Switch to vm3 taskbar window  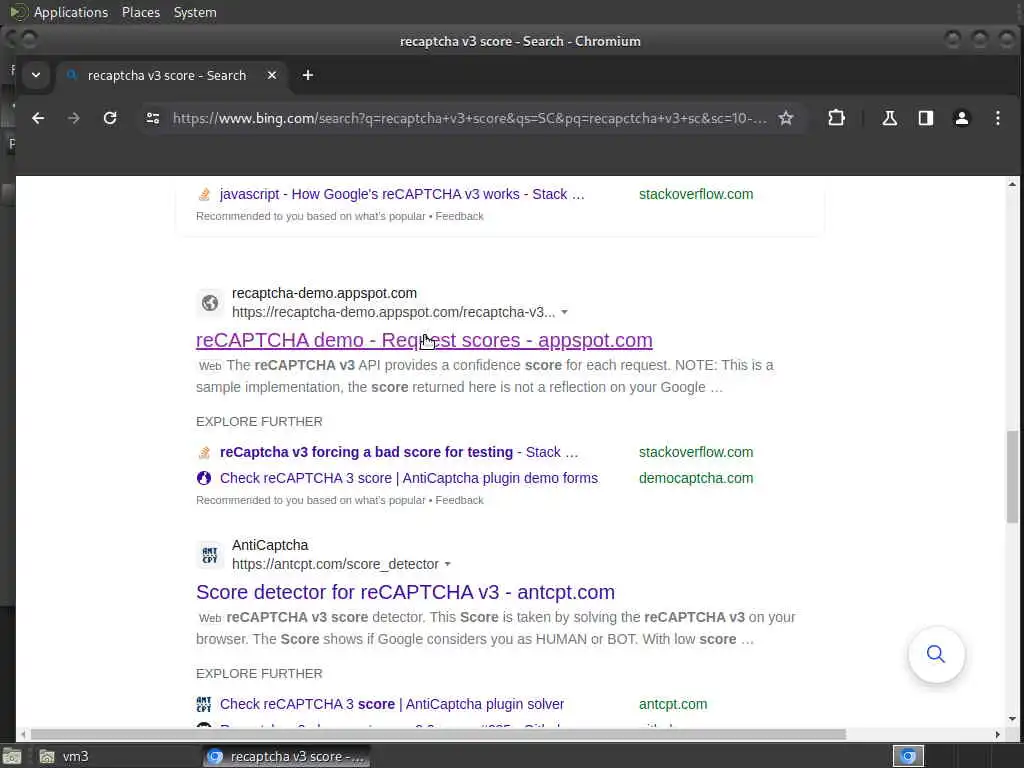[x=118, y=756]
